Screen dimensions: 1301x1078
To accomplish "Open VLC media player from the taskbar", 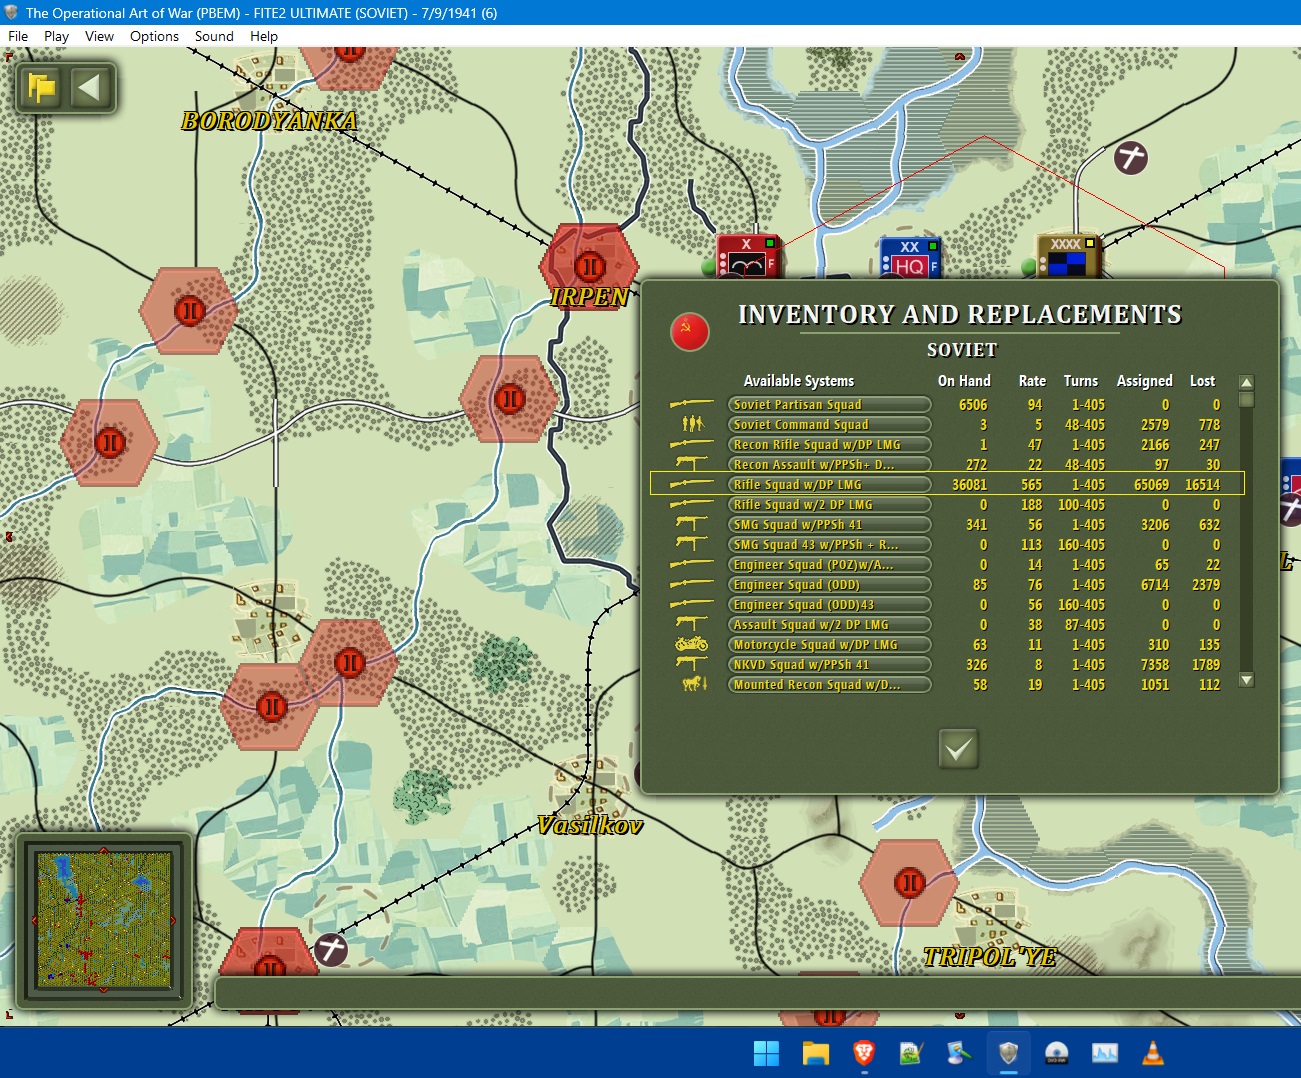I will 1153,1053.
